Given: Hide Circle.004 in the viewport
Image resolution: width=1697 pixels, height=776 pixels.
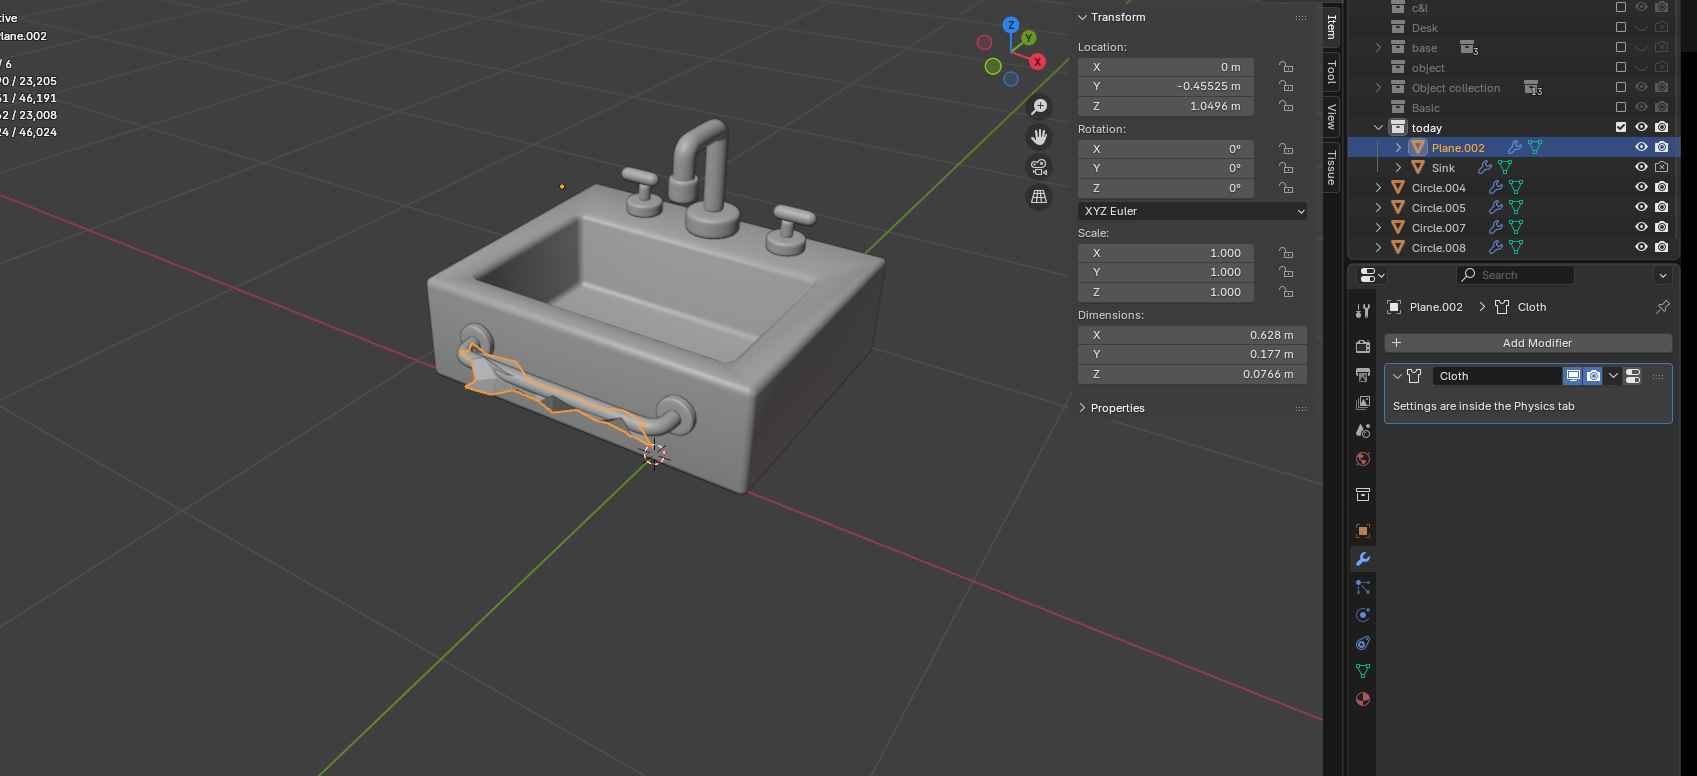Looking at the screenshot, I should (x=1641, y=187).
